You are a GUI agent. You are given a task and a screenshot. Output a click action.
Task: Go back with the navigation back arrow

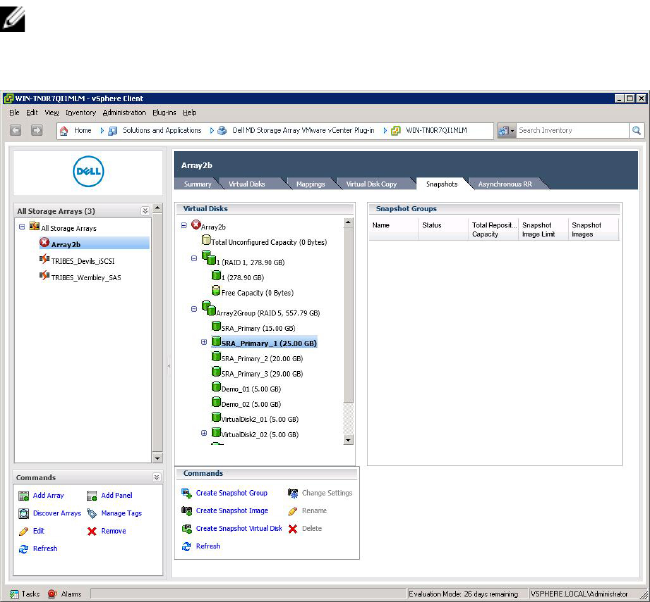17,130
